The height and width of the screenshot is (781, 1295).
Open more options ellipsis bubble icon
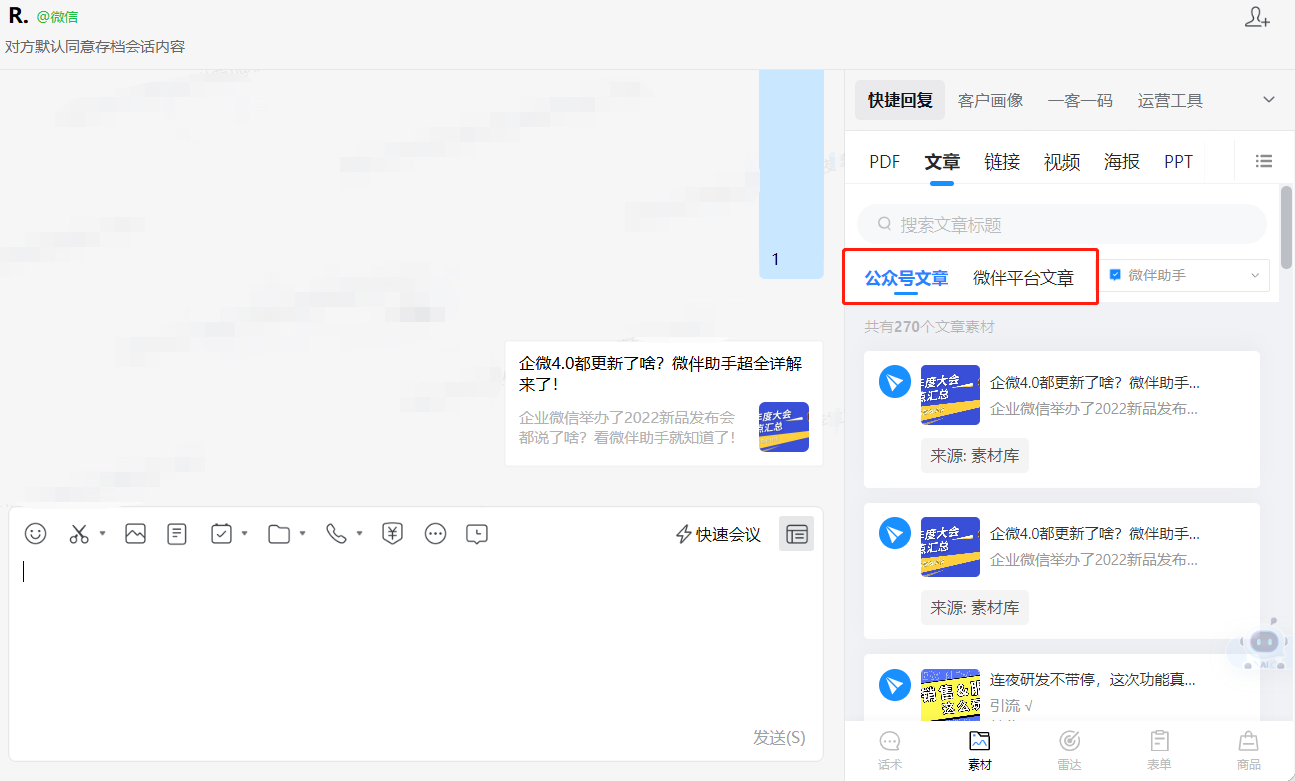(x=435, y=534)
